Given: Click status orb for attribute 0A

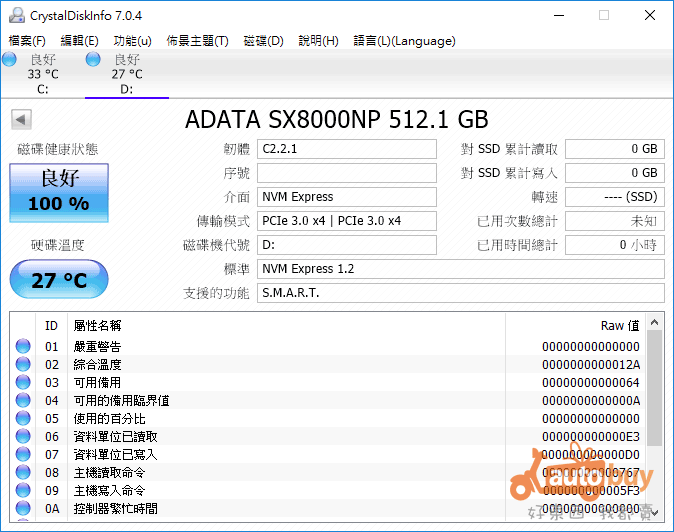Looking at the screenshot, I should [x=23, y=508].
